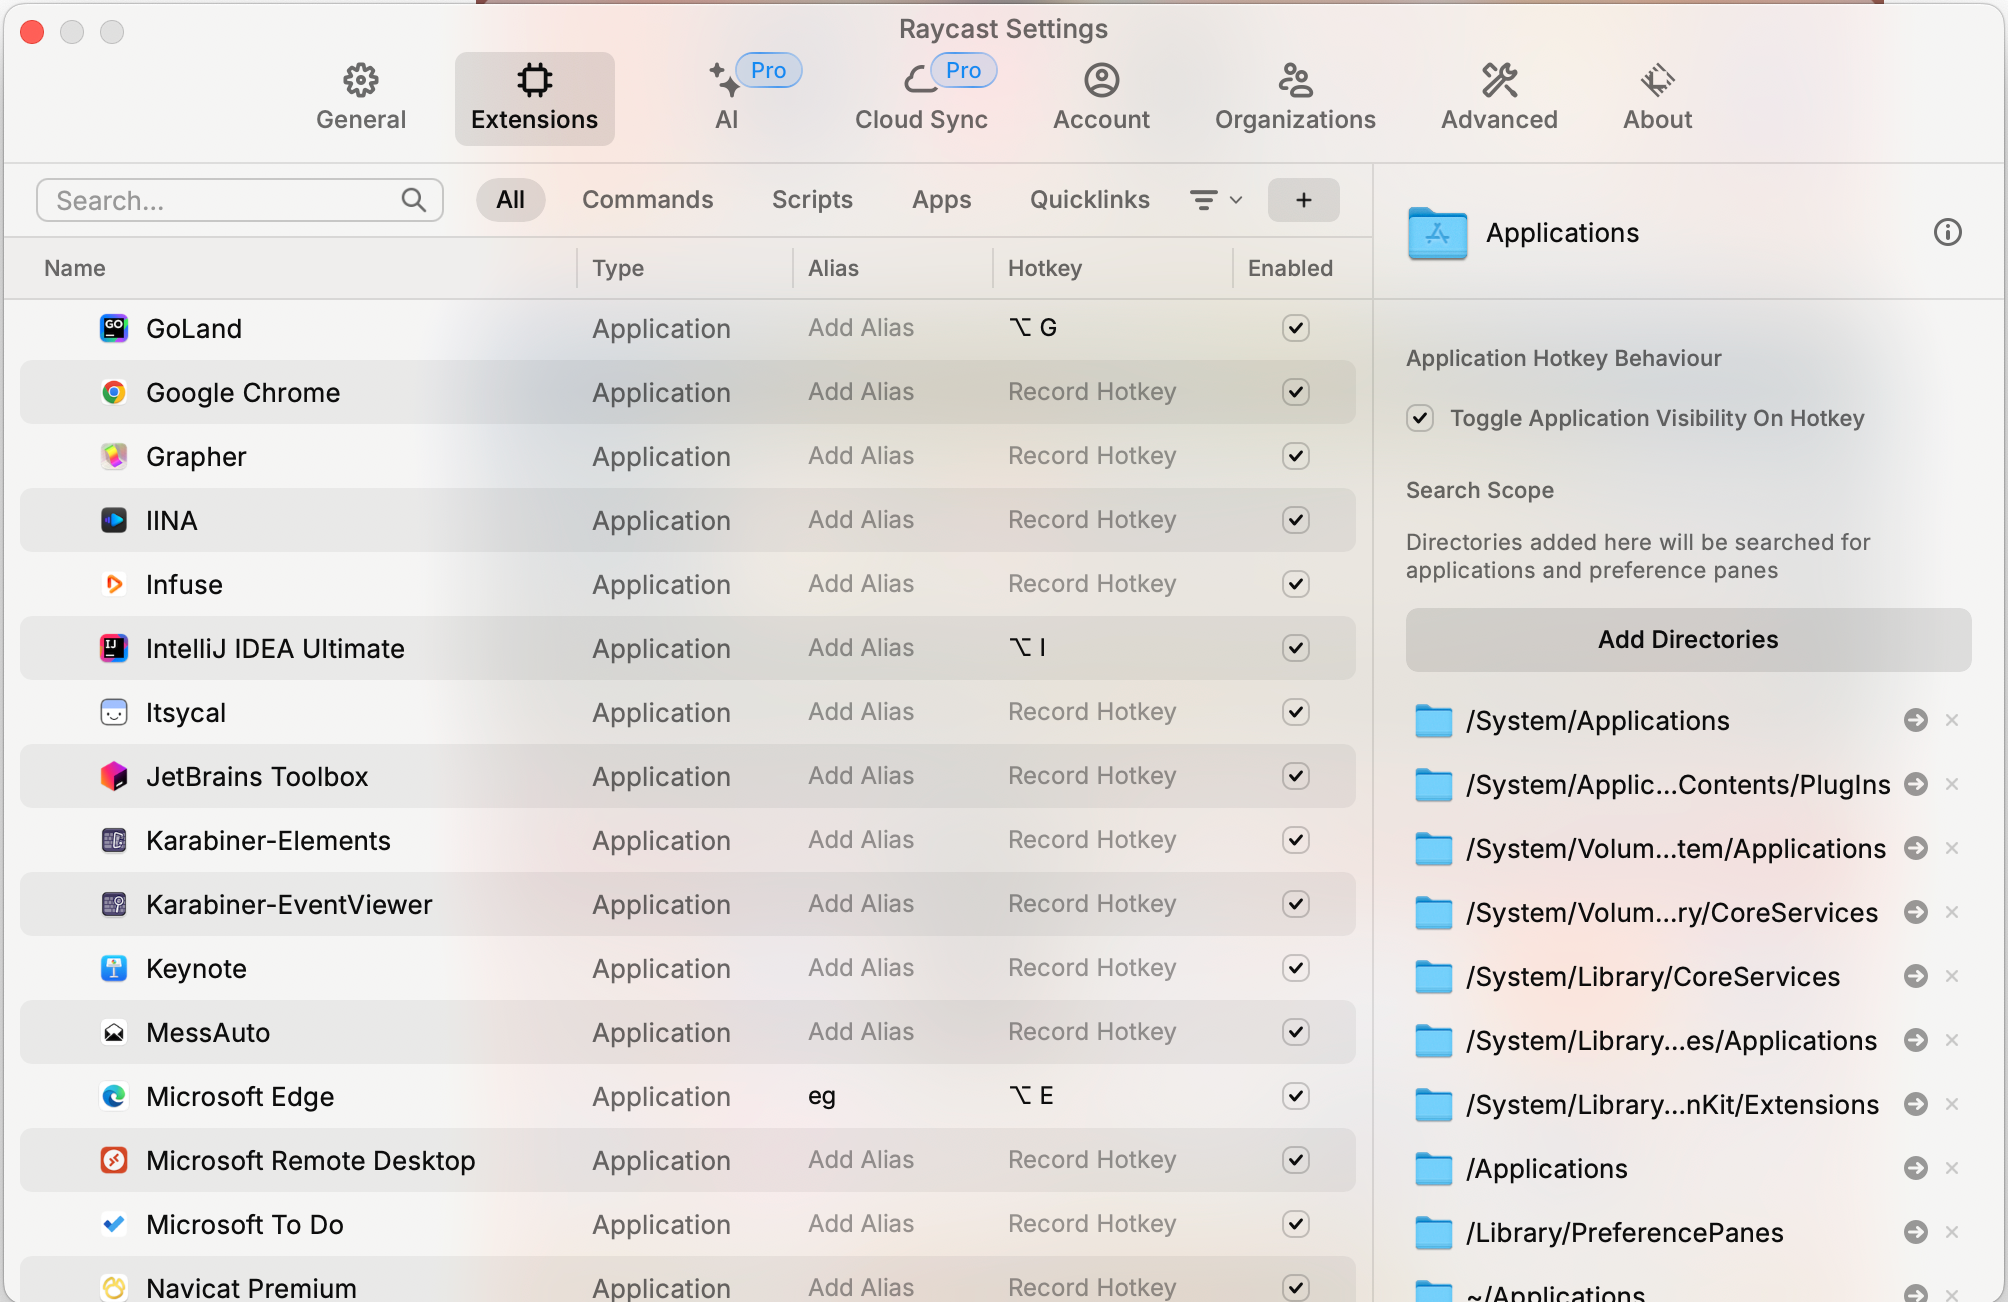Open the About tab
Image resolution: width=2008 pixels, height=1302 pixels.
1657,98
